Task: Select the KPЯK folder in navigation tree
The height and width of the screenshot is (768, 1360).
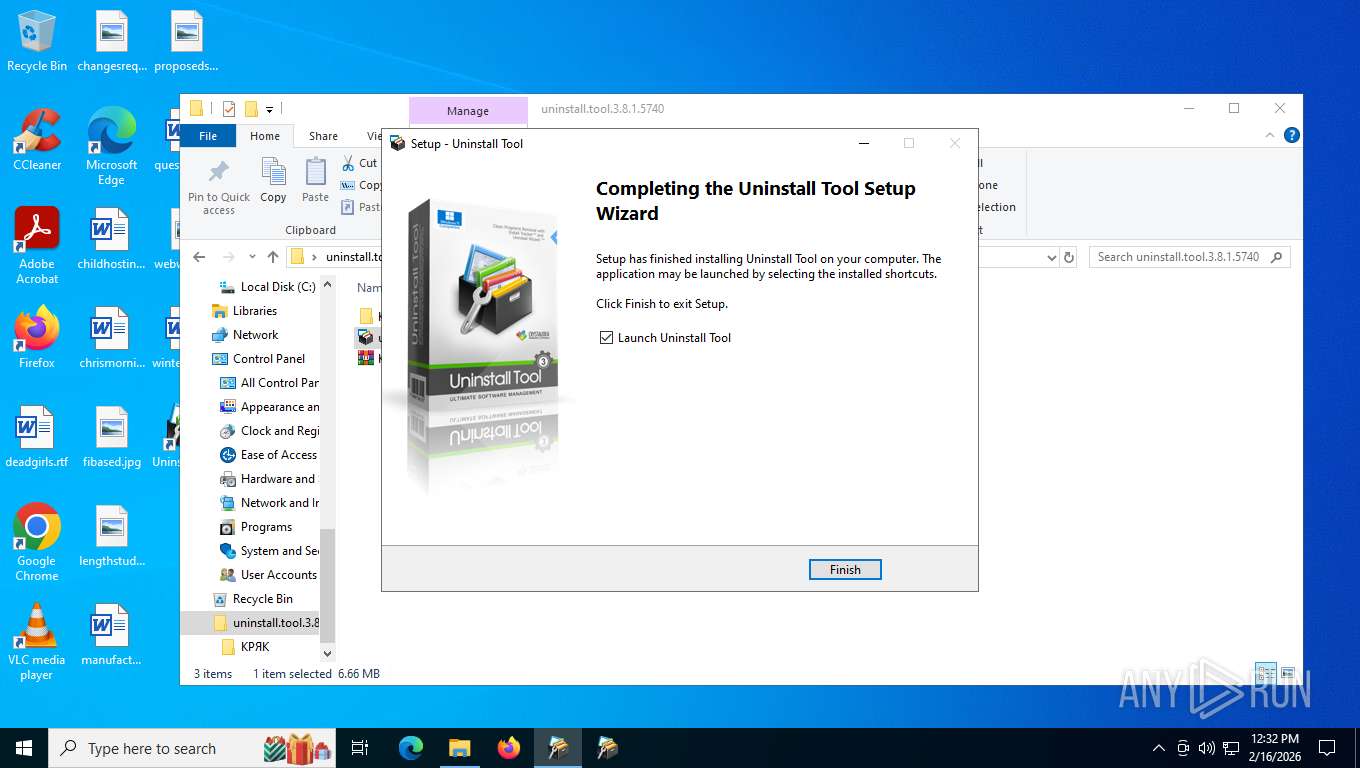Action: 245,647
